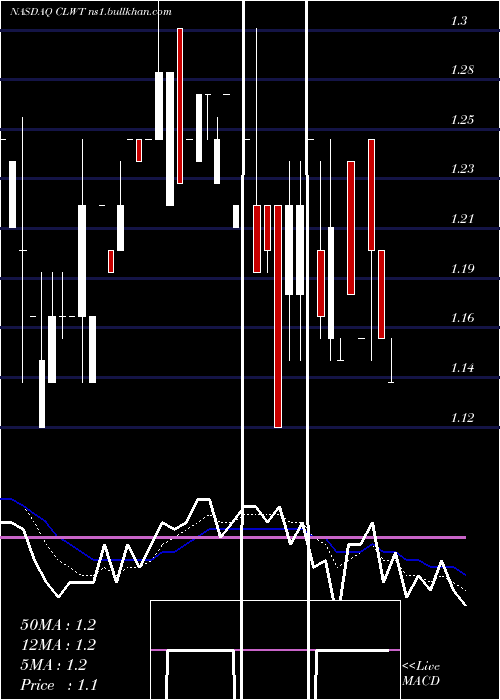This screenshot has height=700, width=500.
Task: Click the 1.28 price axis label
Action: coord(462,70)
